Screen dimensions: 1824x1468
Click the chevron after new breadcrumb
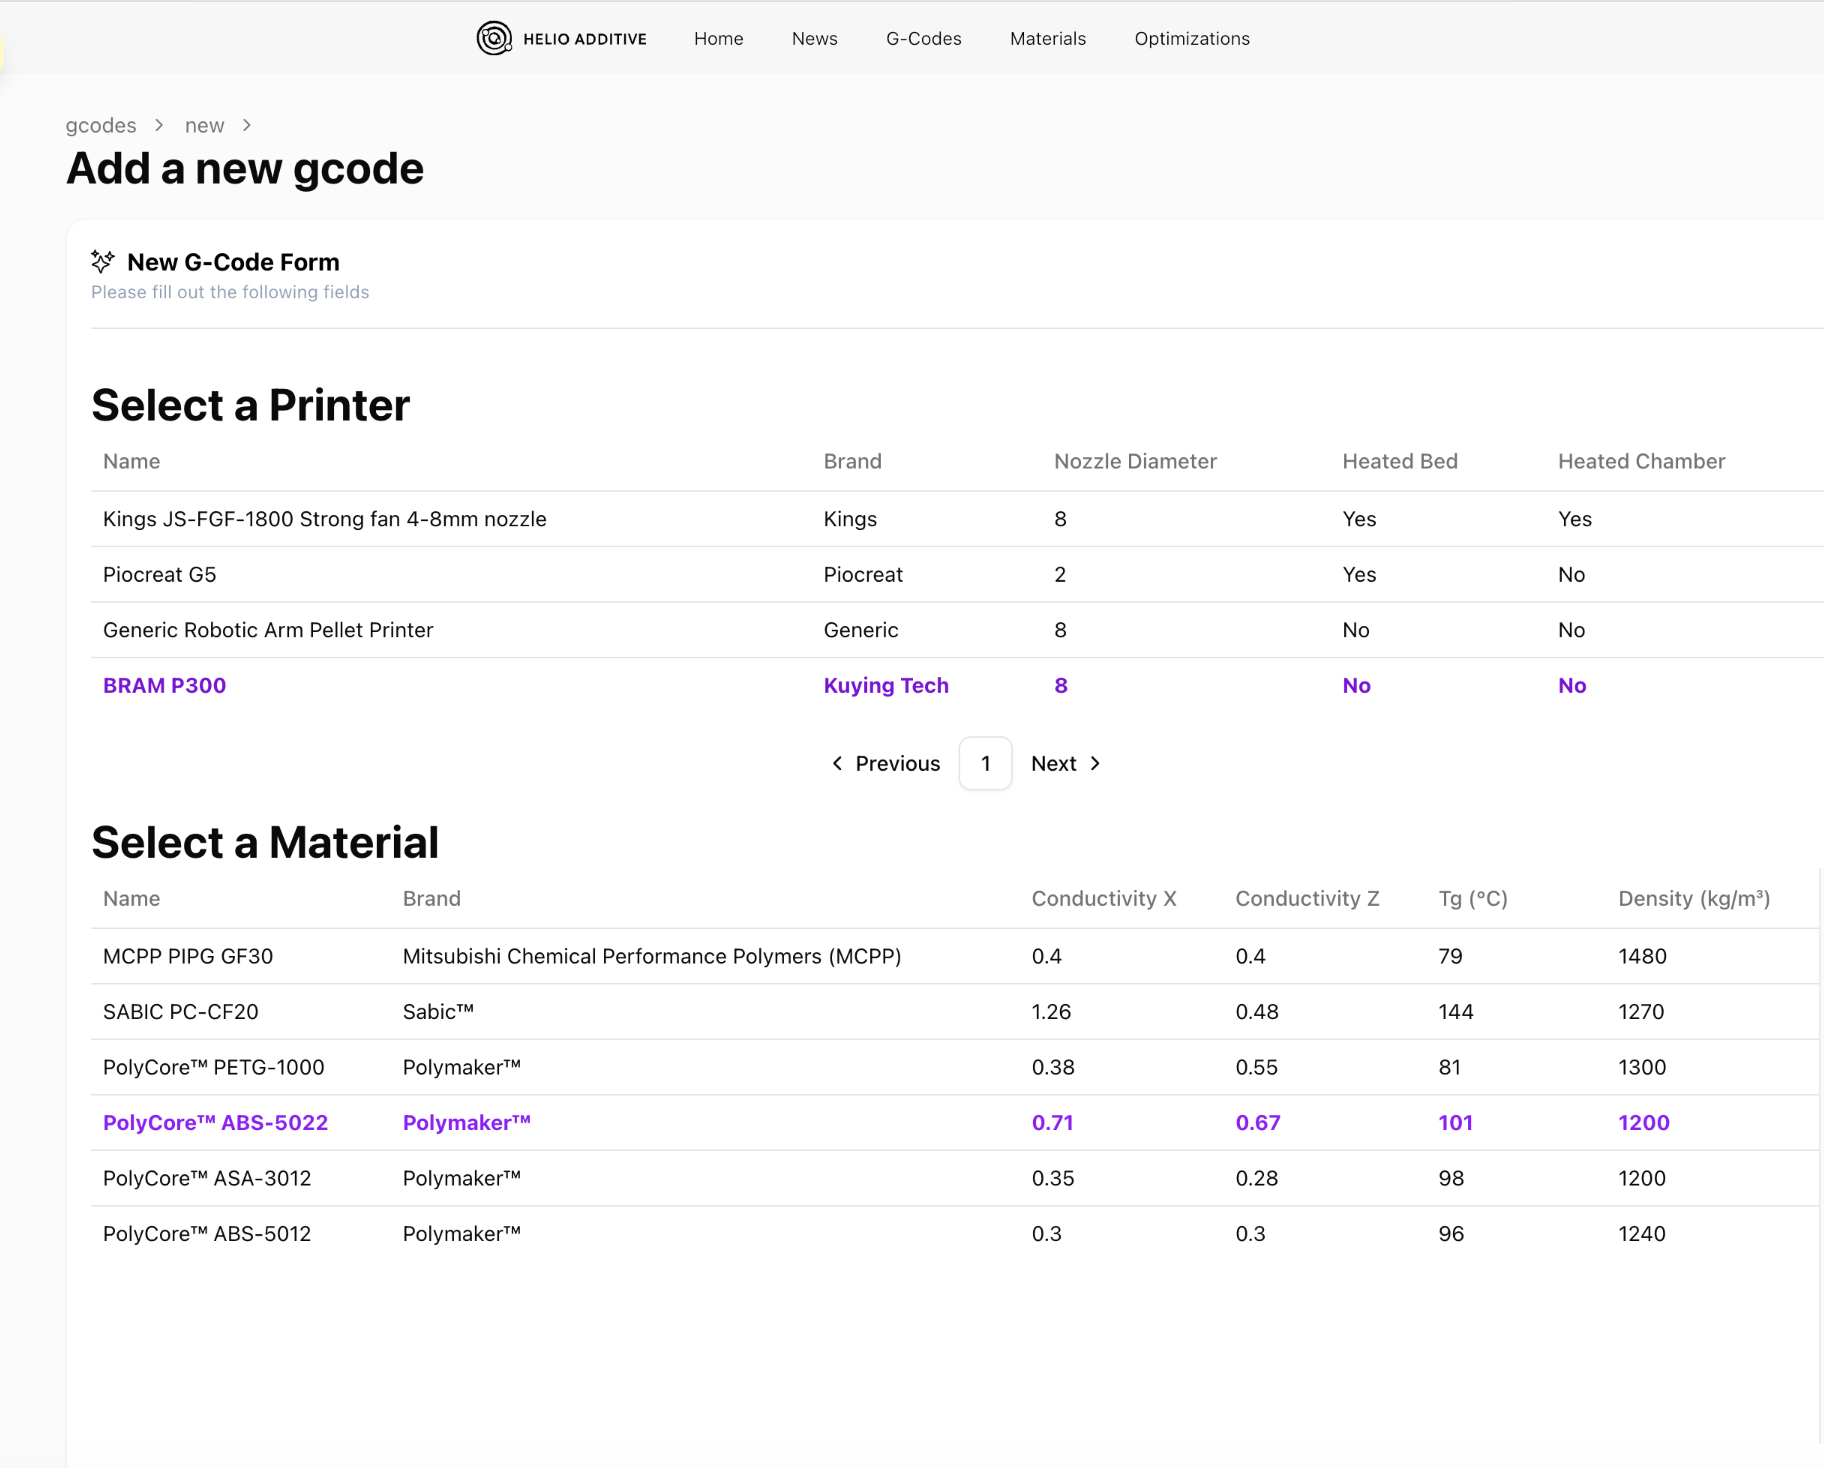point(247,125)
